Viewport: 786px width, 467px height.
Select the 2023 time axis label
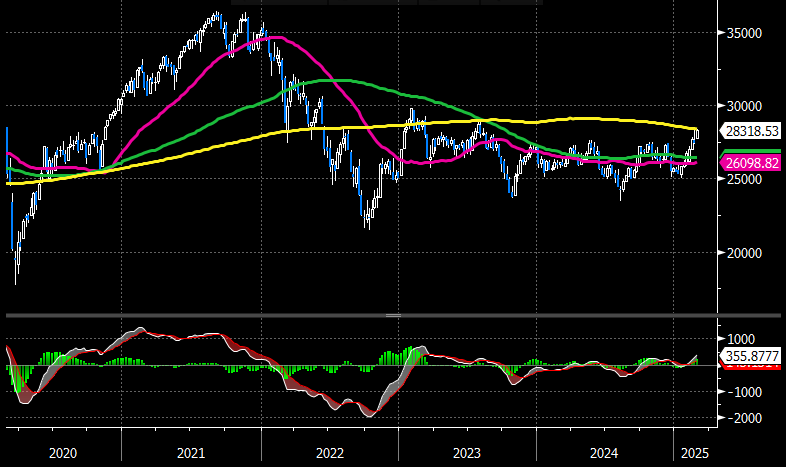pyautogui.click(x=467, y=453)
